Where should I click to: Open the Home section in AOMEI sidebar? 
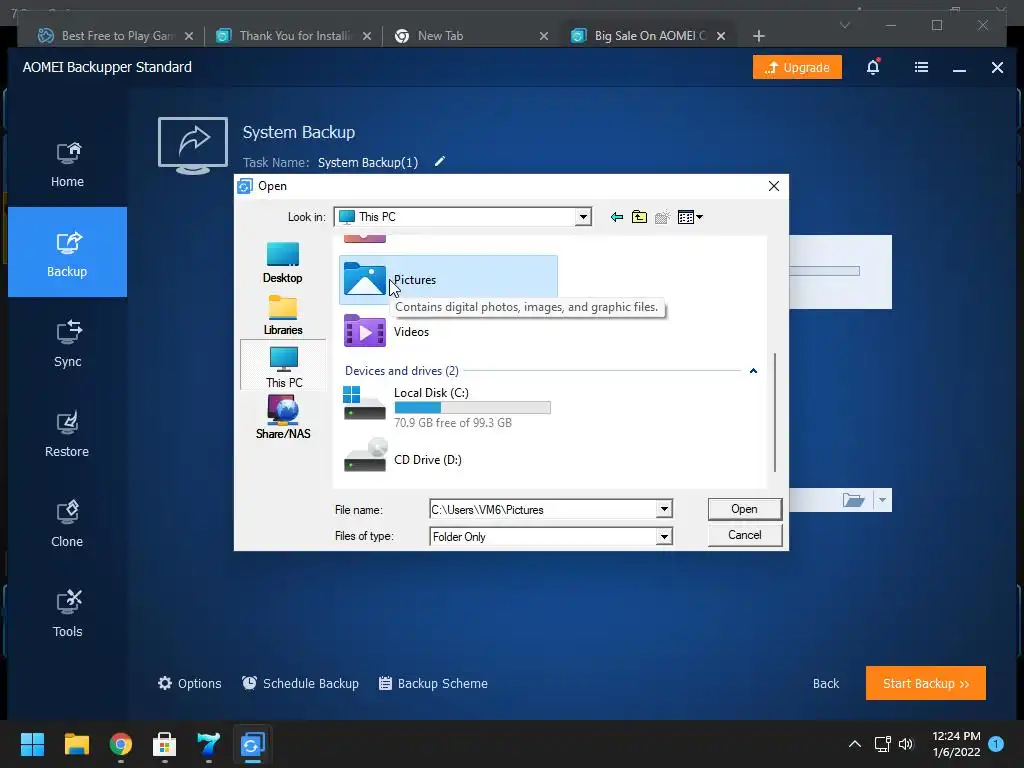(x=67, y=165)
